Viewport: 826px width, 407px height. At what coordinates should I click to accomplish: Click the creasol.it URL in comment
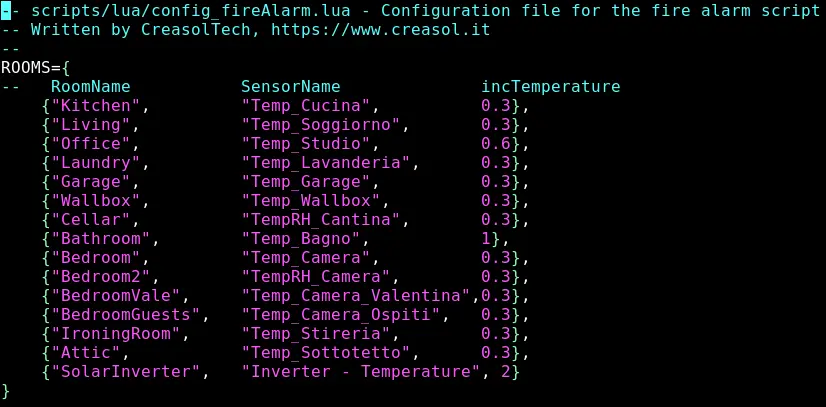tap(381, 30)
